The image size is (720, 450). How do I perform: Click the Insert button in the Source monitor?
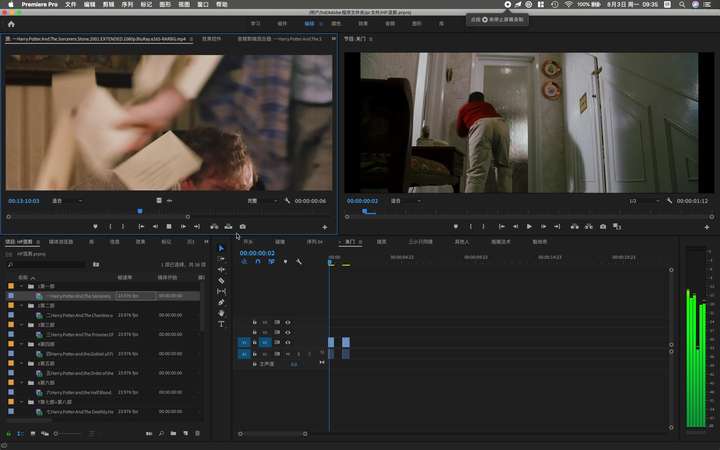[214, 227]
